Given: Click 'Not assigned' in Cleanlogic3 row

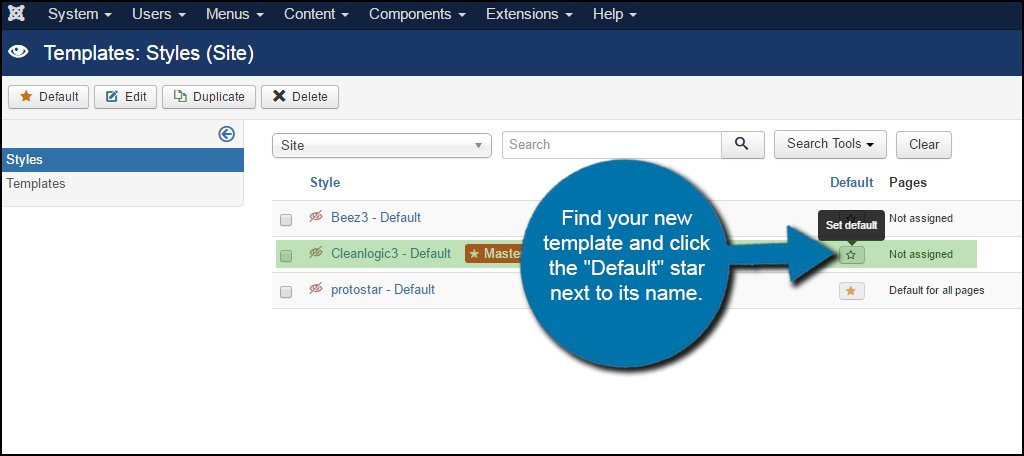Looking at the screenshot, I should point(921,254).
